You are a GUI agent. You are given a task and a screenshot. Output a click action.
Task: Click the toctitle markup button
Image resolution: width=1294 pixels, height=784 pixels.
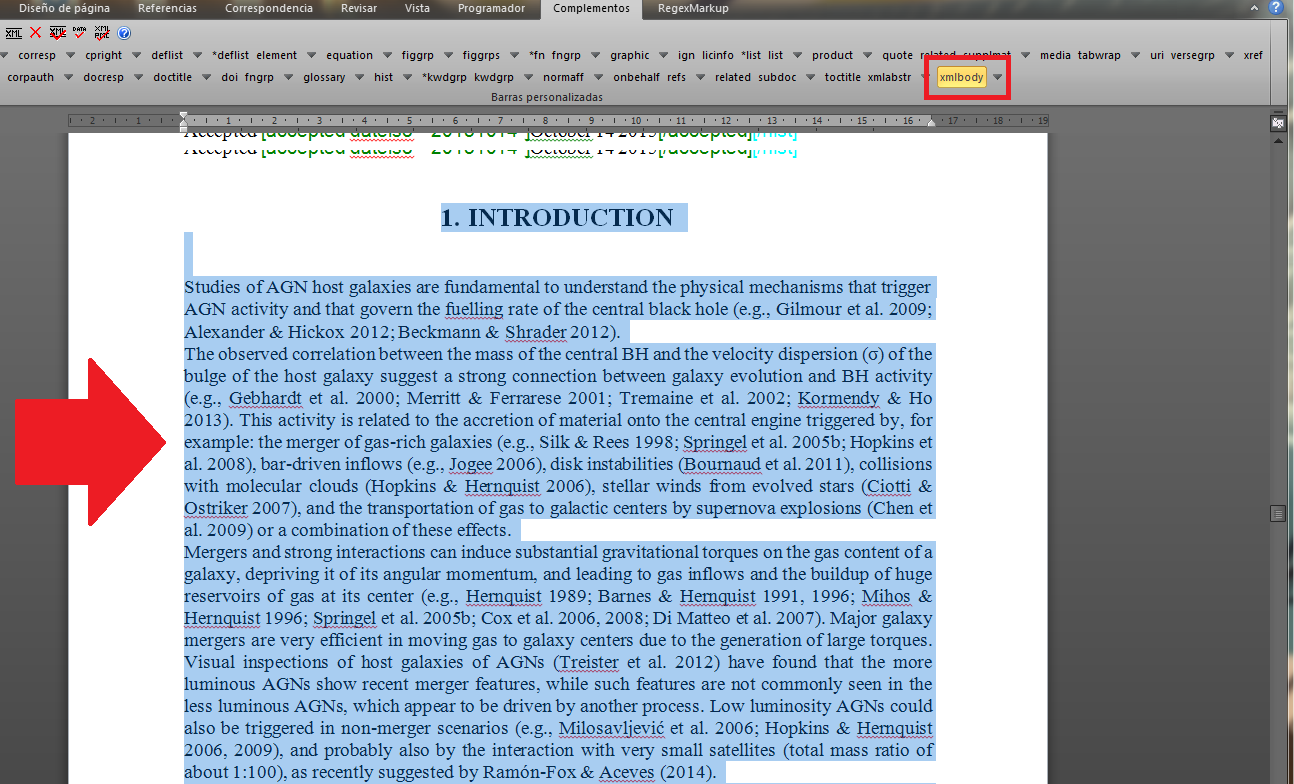(842, 77)
